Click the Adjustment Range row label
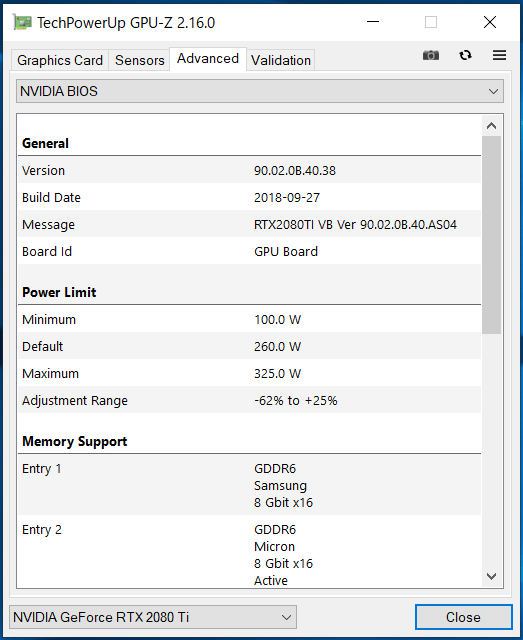Viewport: 523px width, 640px height. (x=75, y=400)
